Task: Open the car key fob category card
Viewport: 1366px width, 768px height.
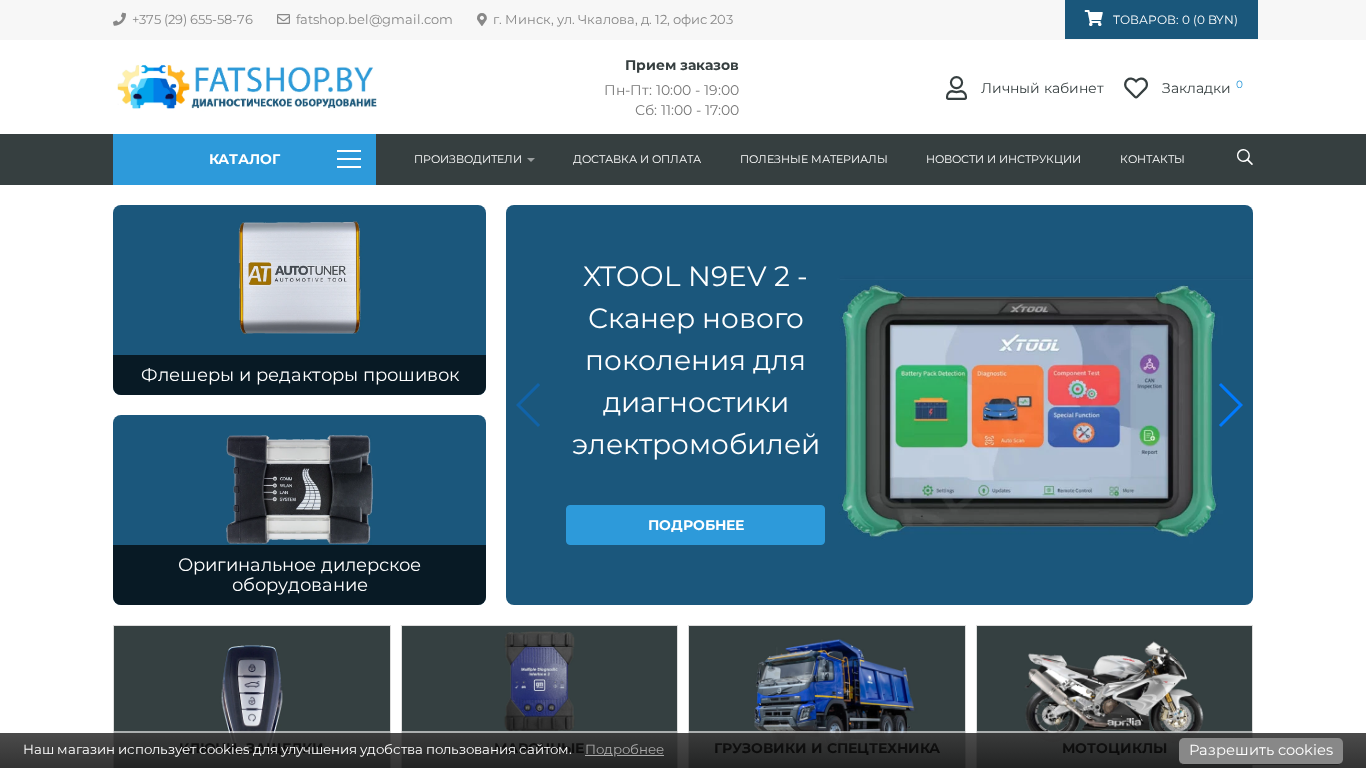Action: coord(252,697)
